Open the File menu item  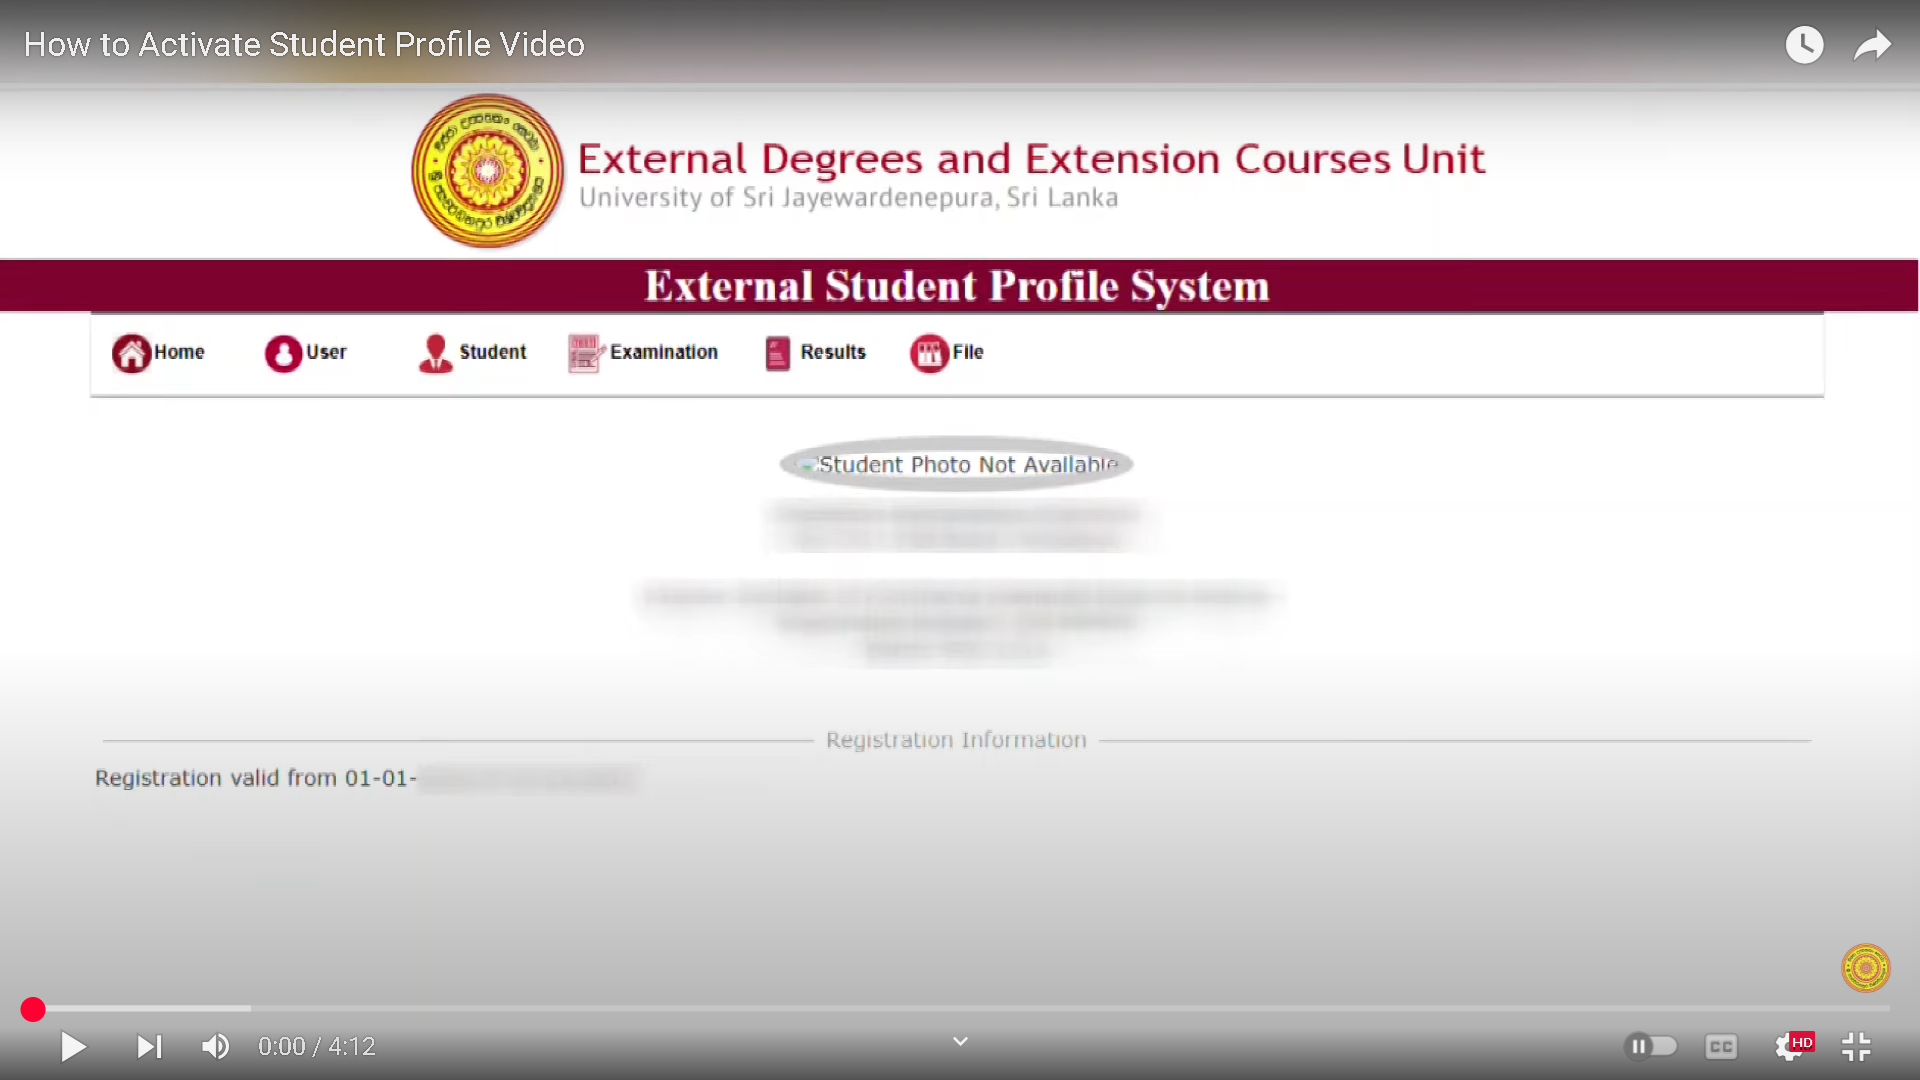coord(947,353)
